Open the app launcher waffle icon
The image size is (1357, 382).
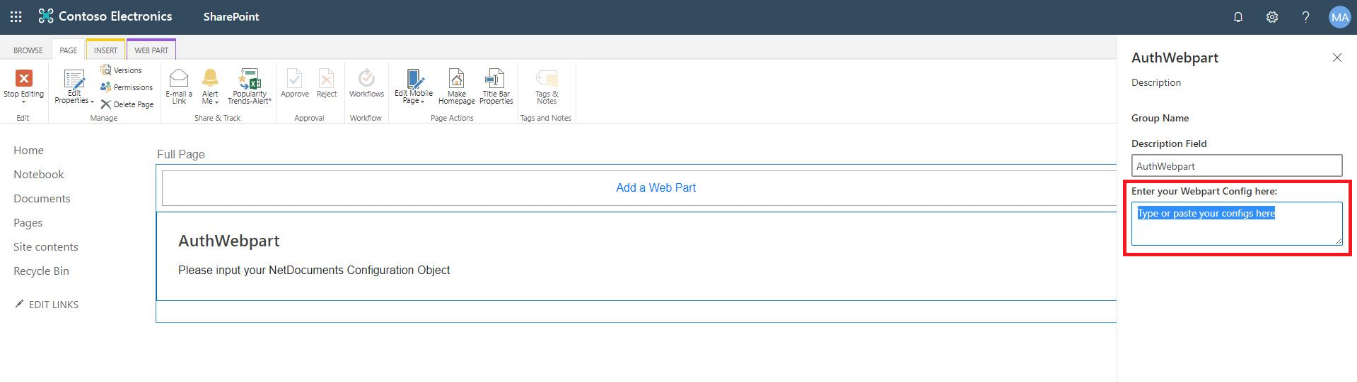click(16, 17)
